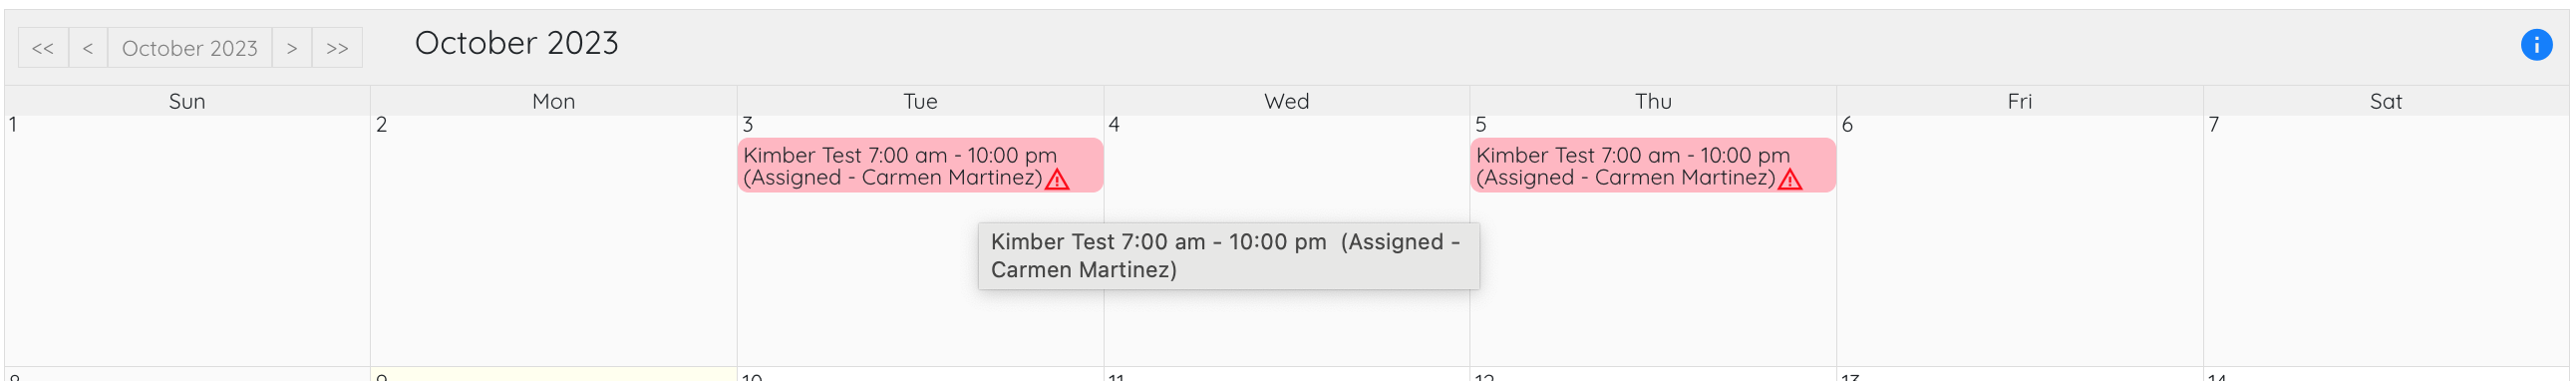
Task: Select the Monday October 2 cell
Action: [x=554, y=241]
